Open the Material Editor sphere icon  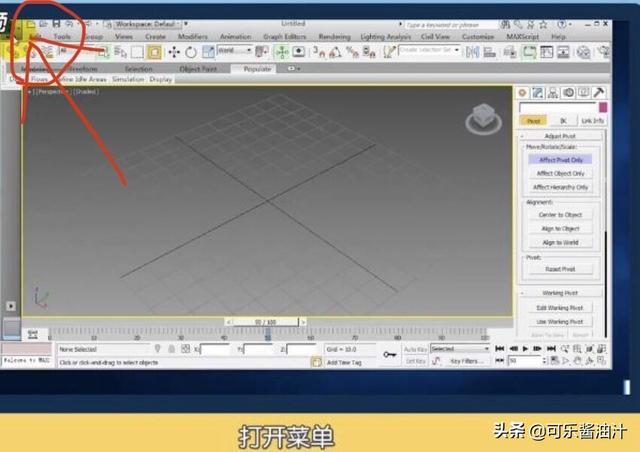tap(584, 52)
